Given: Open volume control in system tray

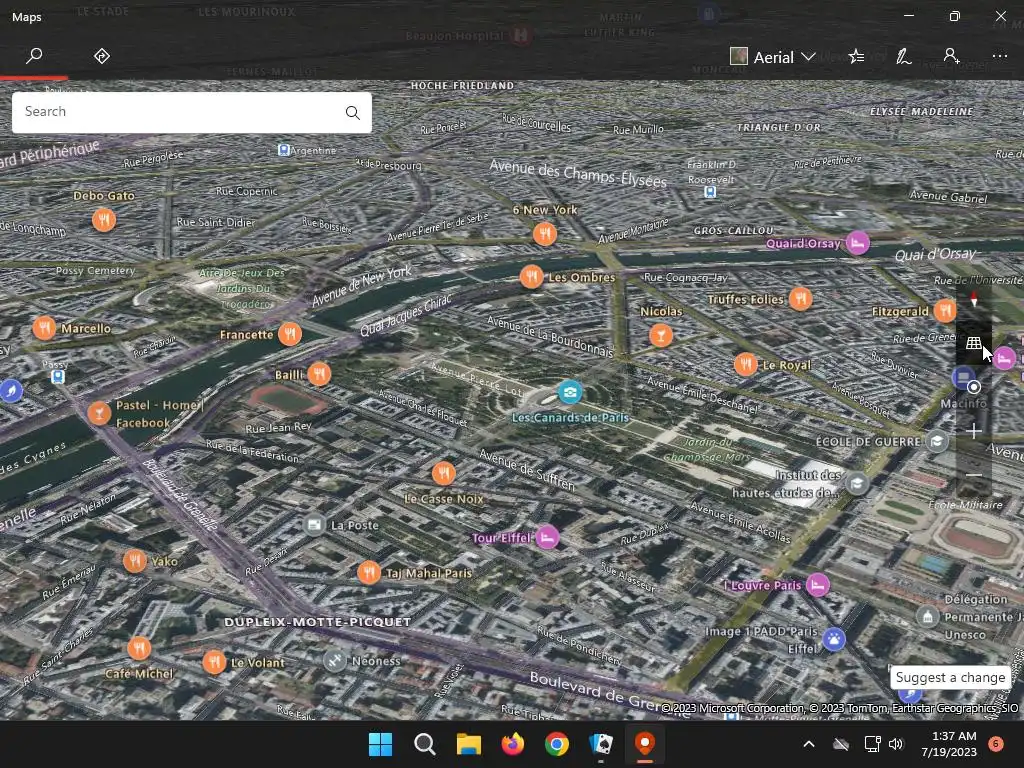Looking at the screenshot, I should 896,744.
